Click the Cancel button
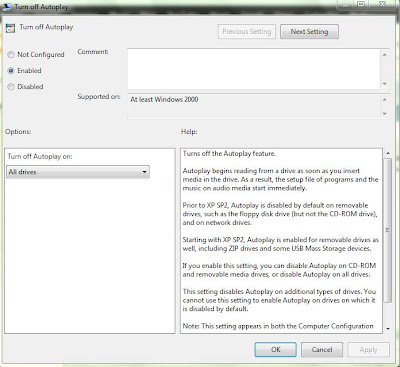This screenshot has height=367, width=400. [x=322, y=350]
